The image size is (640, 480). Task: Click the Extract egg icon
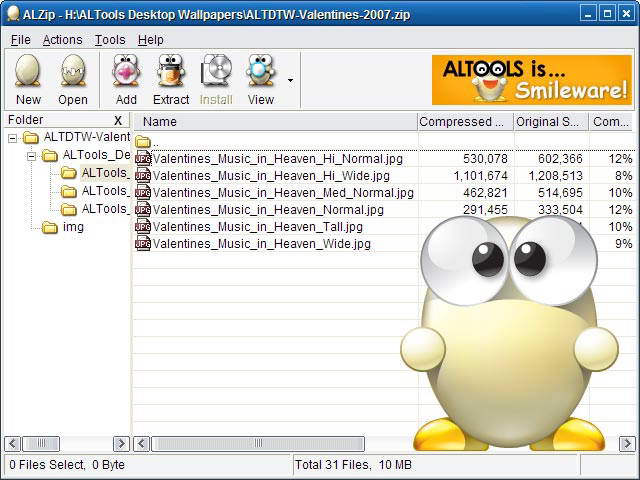pyautogui.click(x=171, y=71)
